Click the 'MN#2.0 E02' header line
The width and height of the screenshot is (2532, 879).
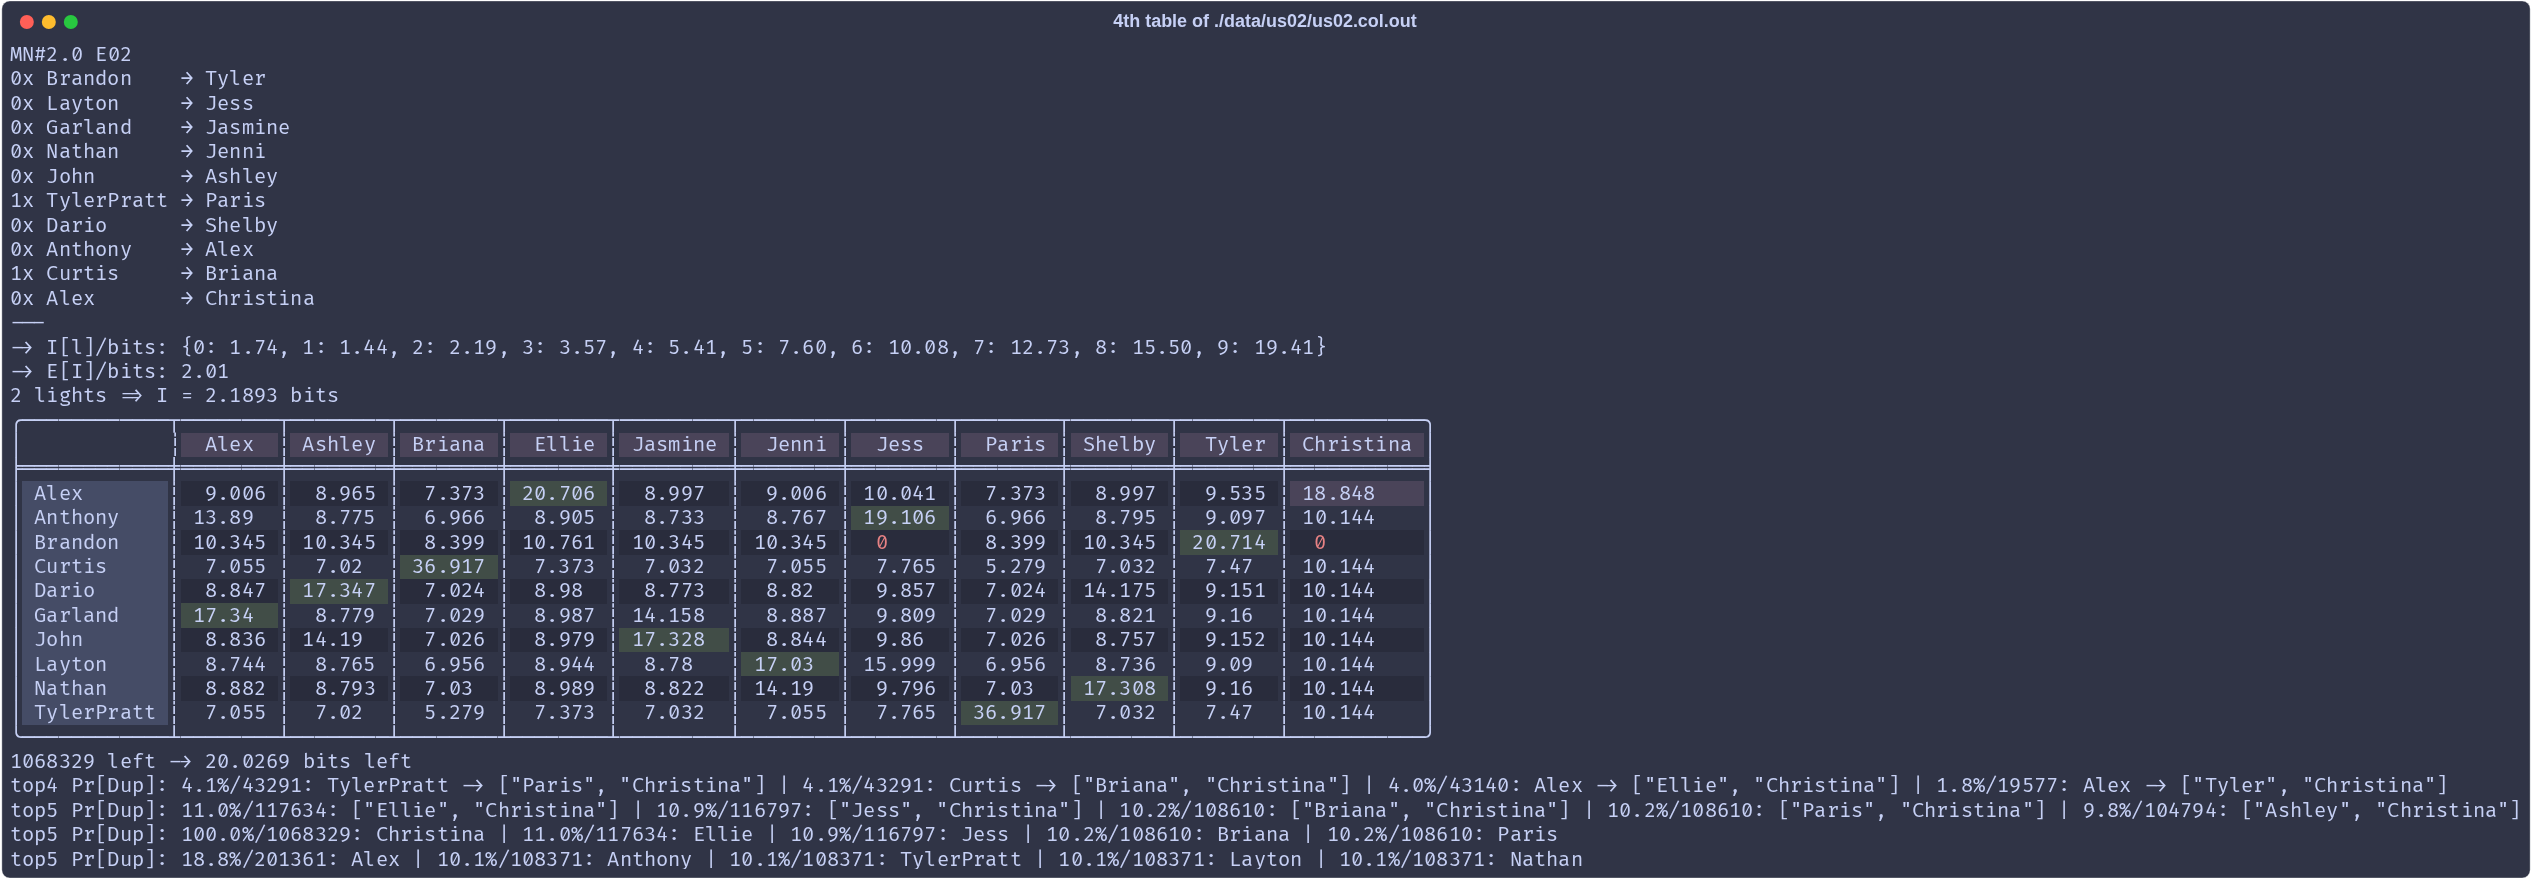71,54
